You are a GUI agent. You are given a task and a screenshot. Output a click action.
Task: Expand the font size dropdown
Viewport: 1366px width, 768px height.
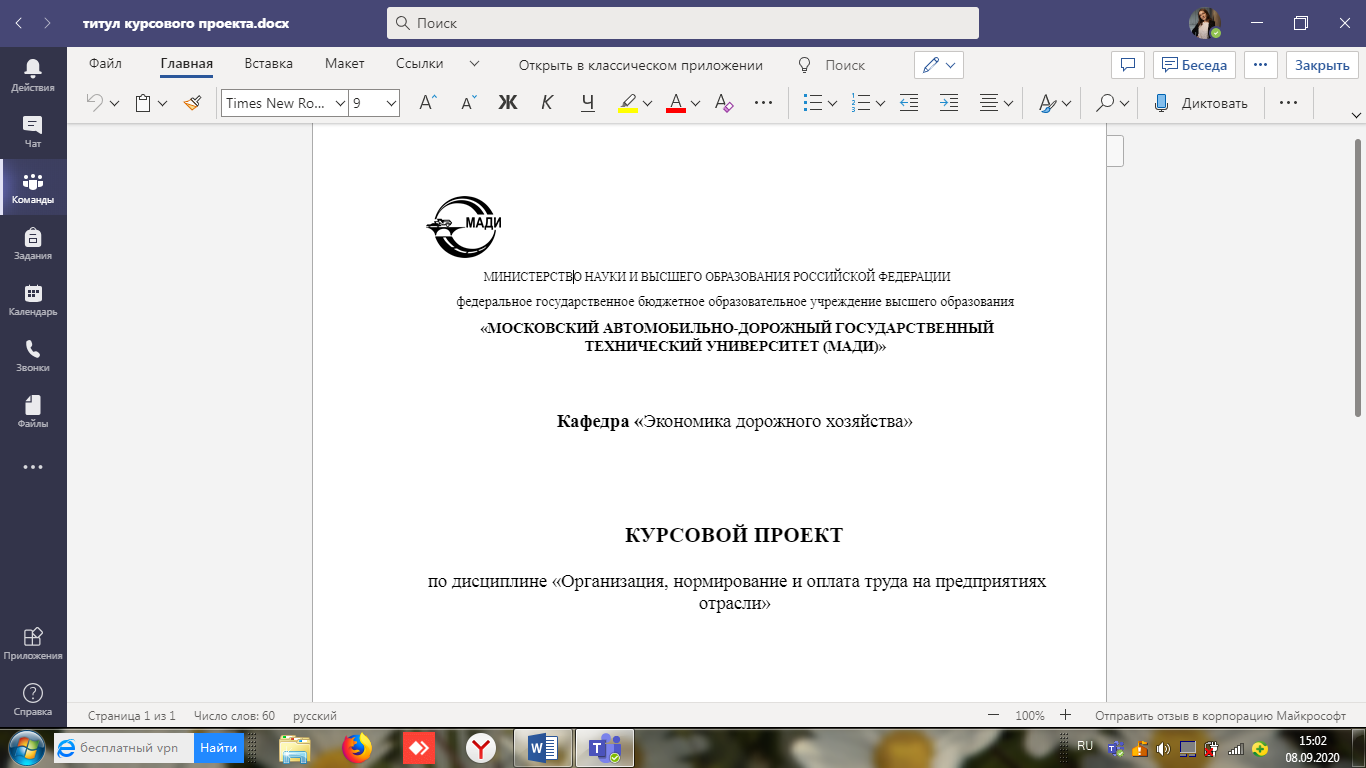tap(390, 103)
